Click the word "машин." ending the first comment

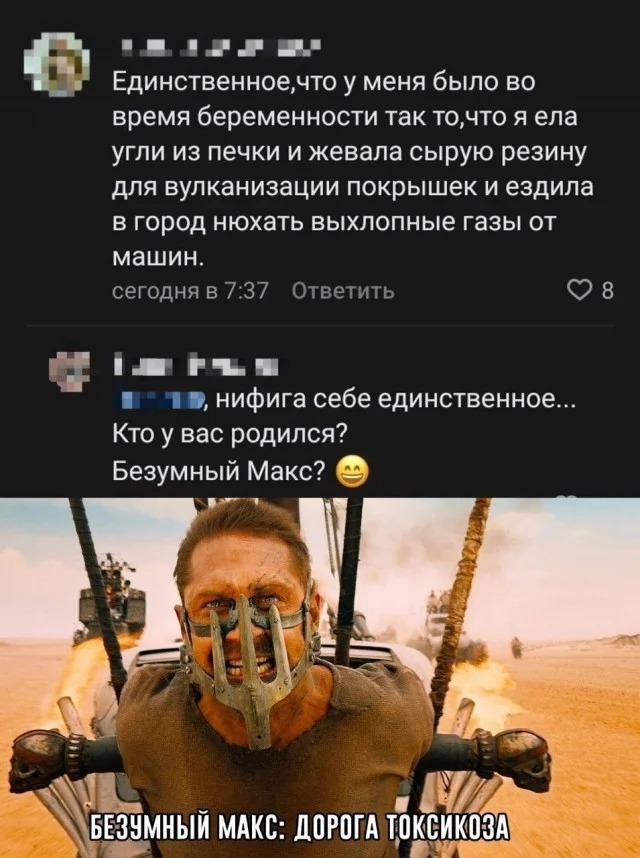[159, 256]
